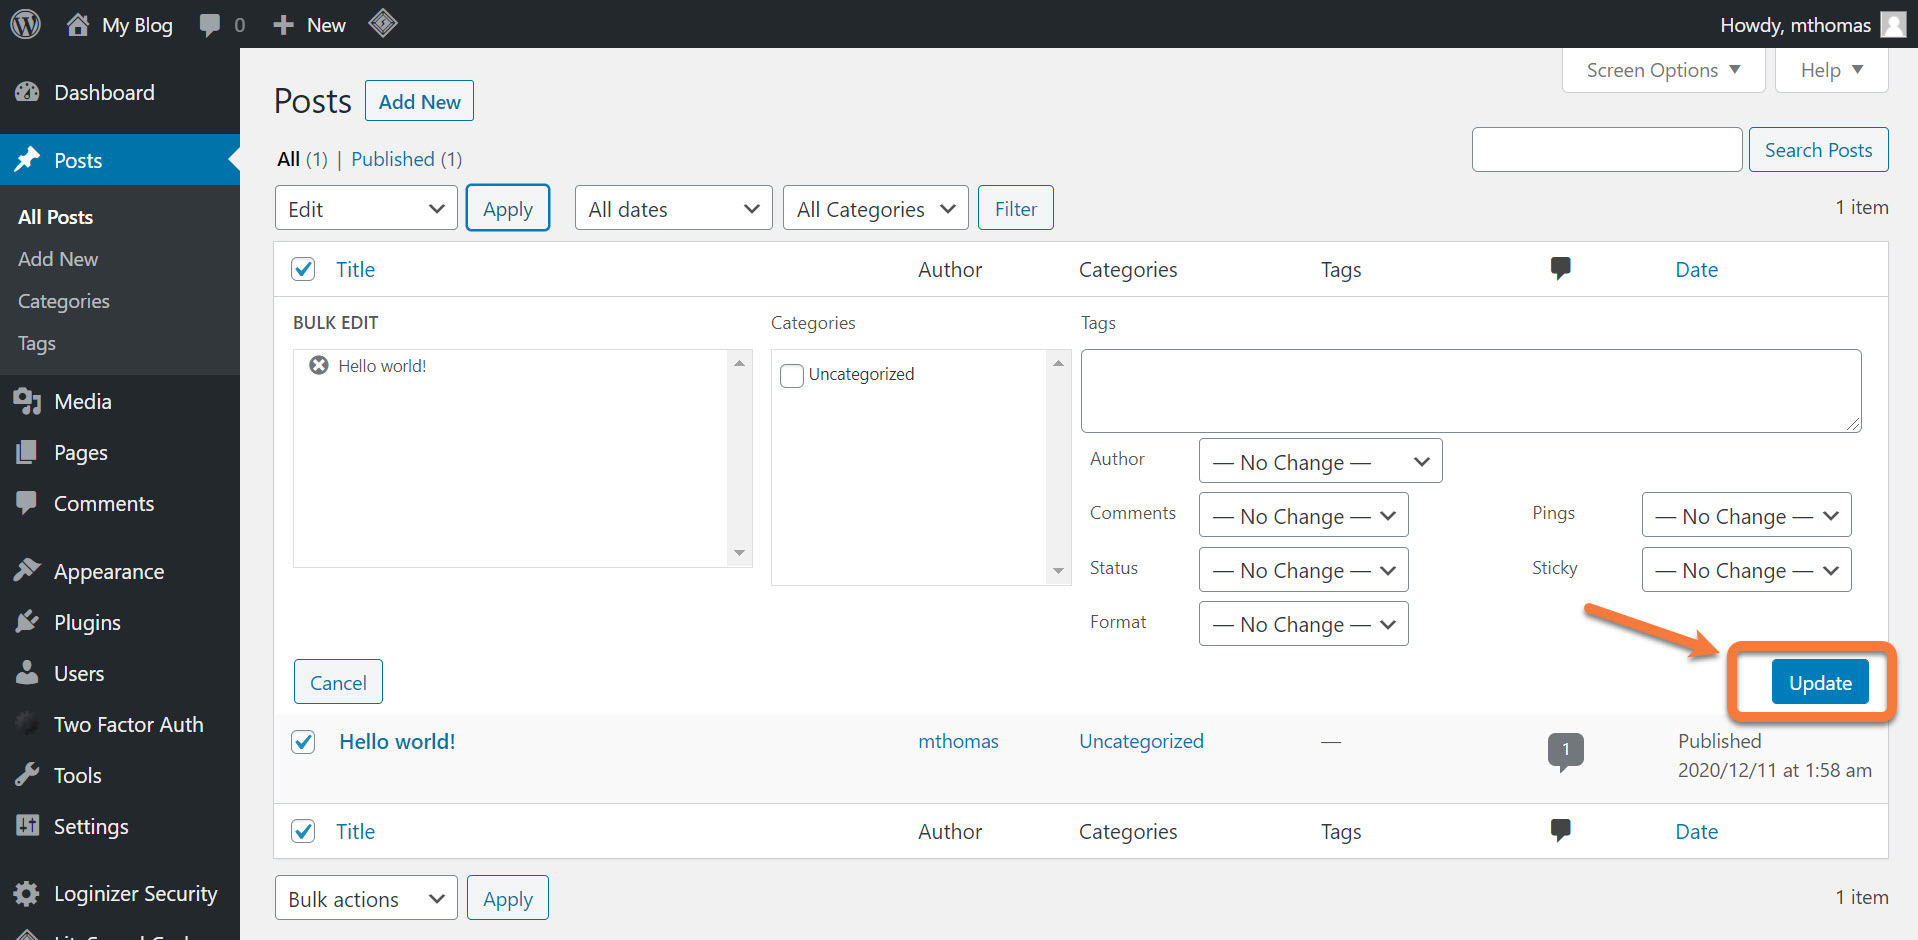Untick the checkbox next to Hello world!
Image resolution: width=1918 pixels, height=940 pixels.
click(x=303, y=741)
